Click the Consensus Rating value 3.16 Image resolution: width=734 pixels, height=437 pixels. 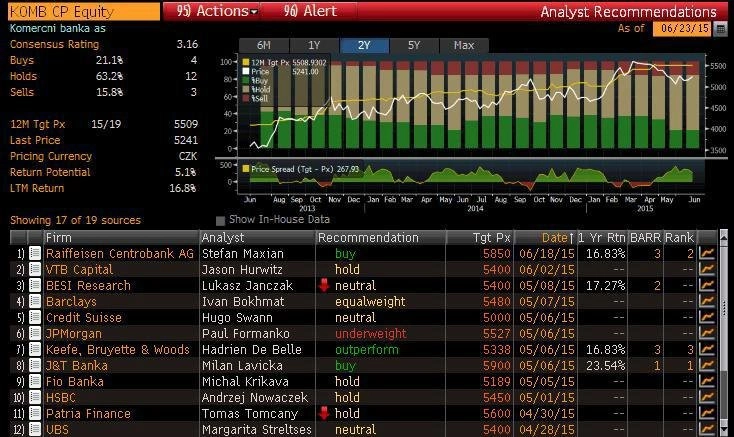tap(187, 44)
